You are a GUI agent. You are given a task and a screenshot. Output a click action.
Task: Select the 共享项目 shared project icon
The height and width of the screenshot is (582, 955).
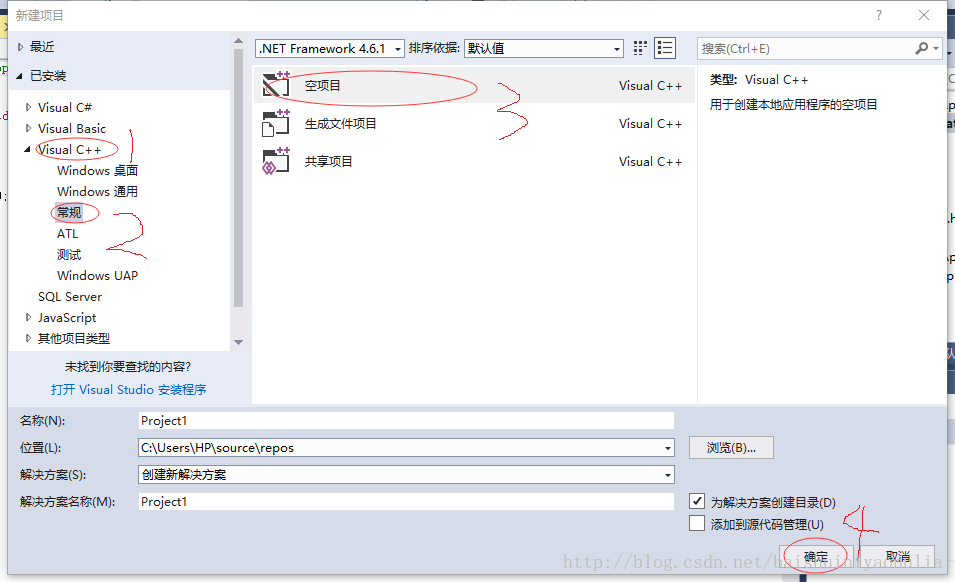[x=276, y=161]
